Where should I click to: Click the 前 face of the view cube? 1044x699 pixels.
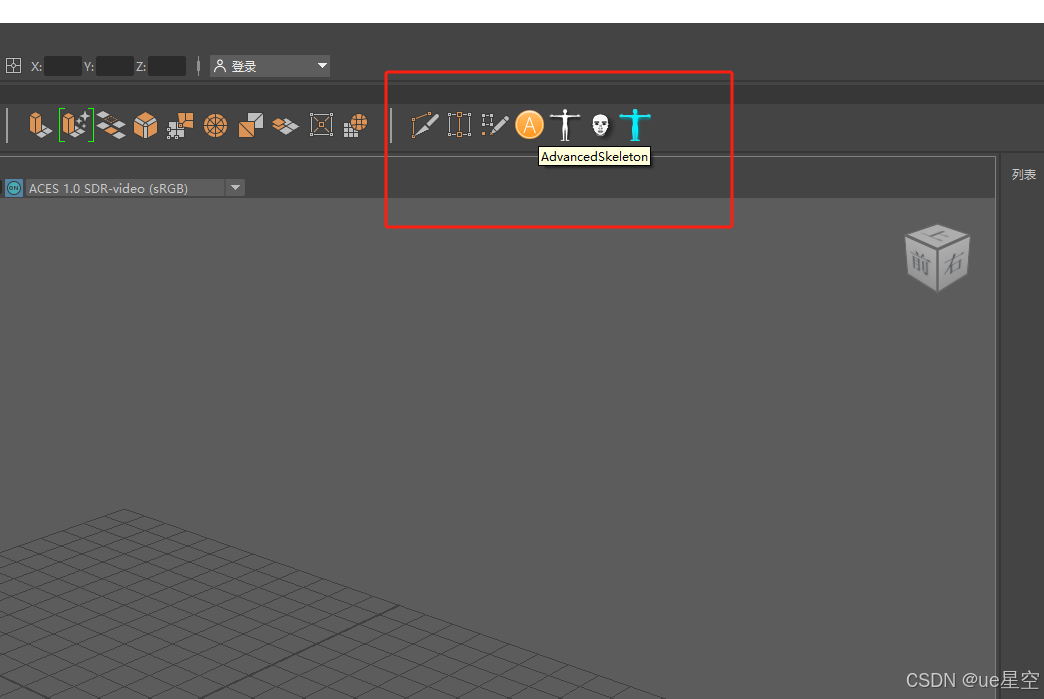(921, 262)
